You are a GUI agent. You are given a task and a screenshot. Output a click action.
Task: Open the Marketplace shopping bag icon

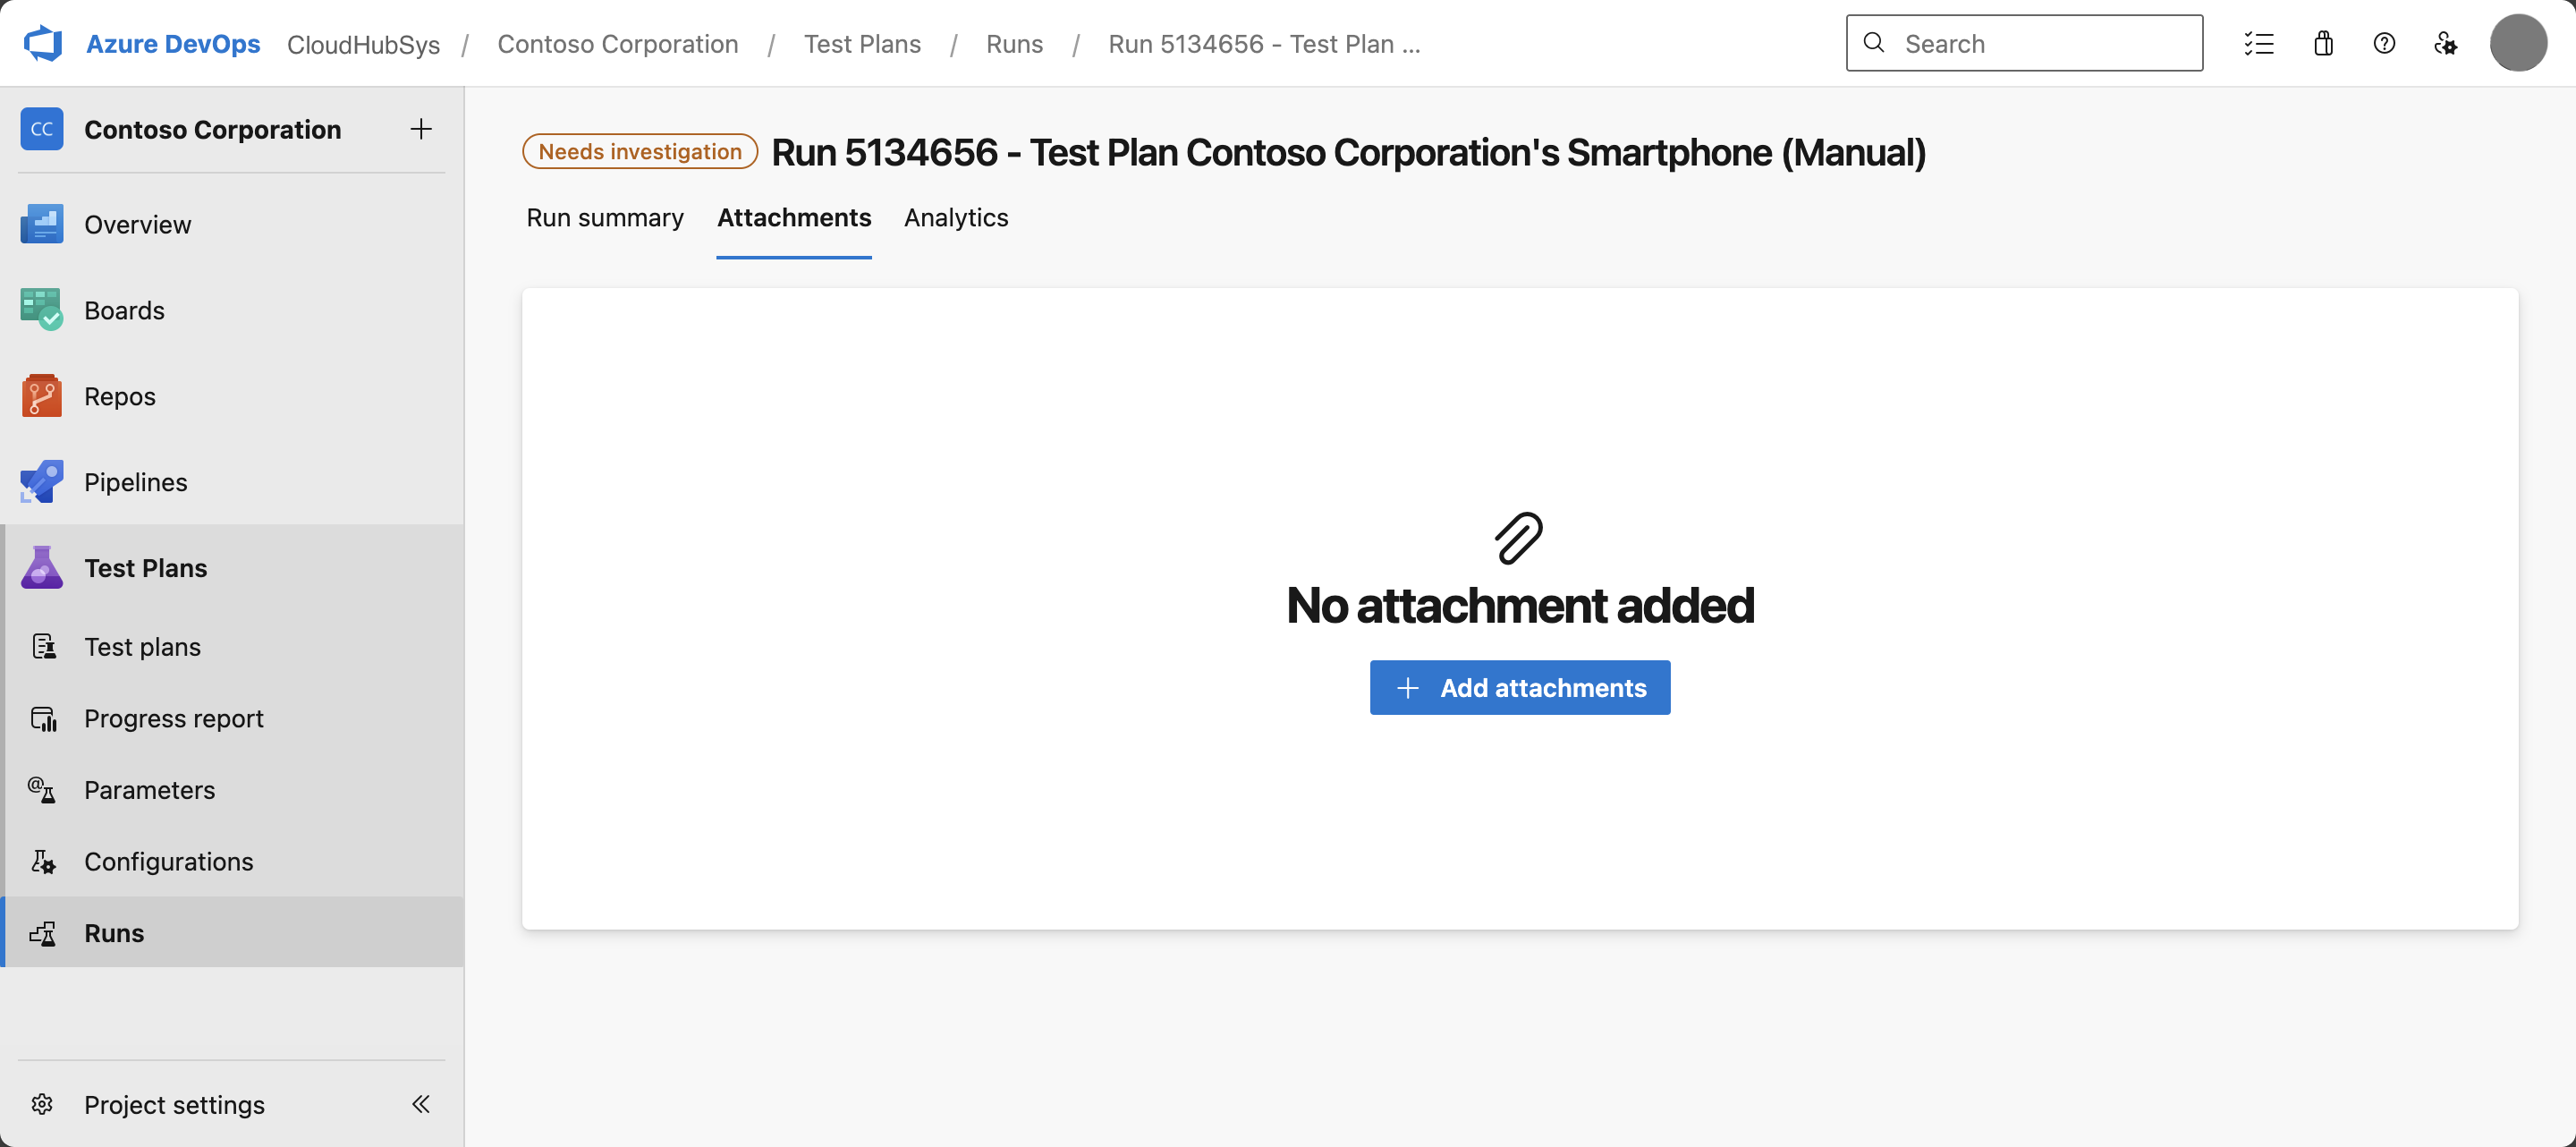point(2323,43)
